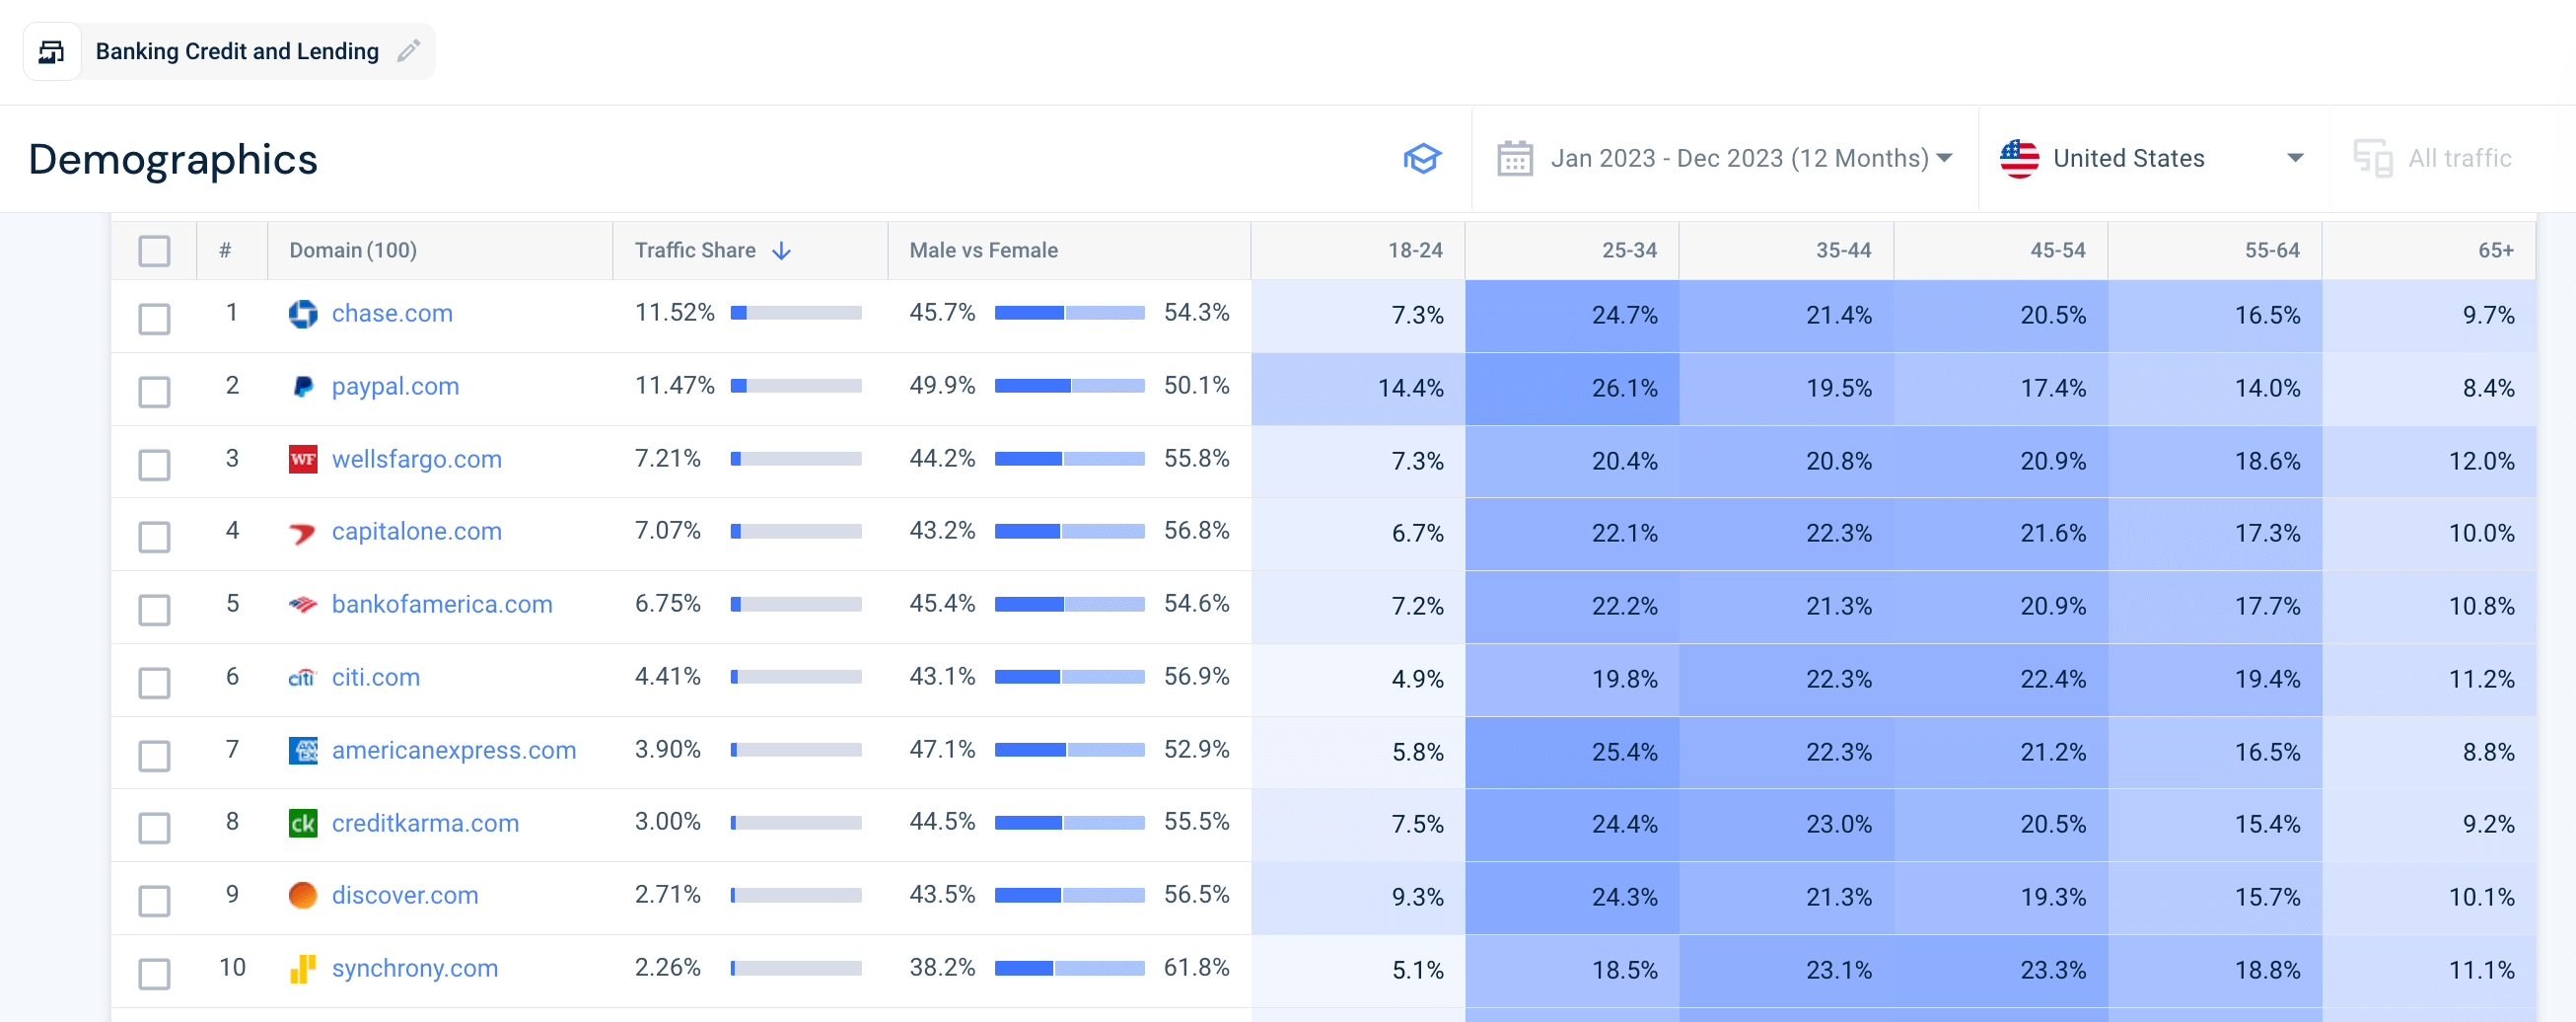
Task: Click the 26.1% cell for paypal.com
Action: click(x=1572, y=388)
